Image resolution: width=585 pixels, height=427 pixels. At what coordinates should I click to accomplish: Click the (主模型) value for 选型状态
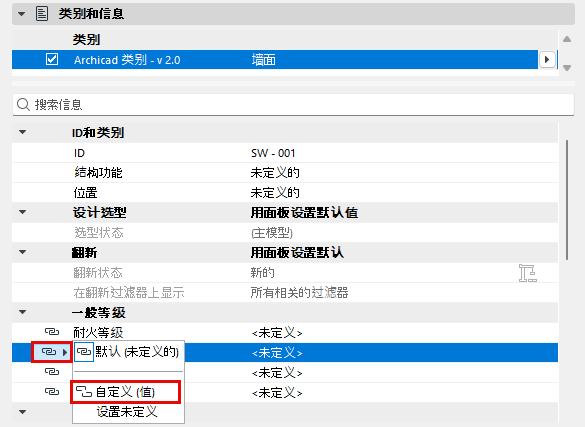272,233
